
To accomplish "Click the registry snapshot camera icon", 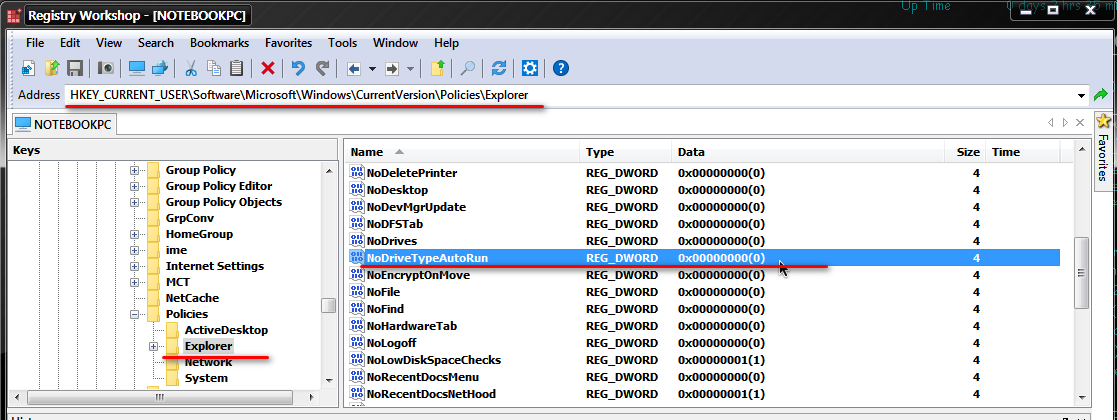I will [x=106, y=68].
